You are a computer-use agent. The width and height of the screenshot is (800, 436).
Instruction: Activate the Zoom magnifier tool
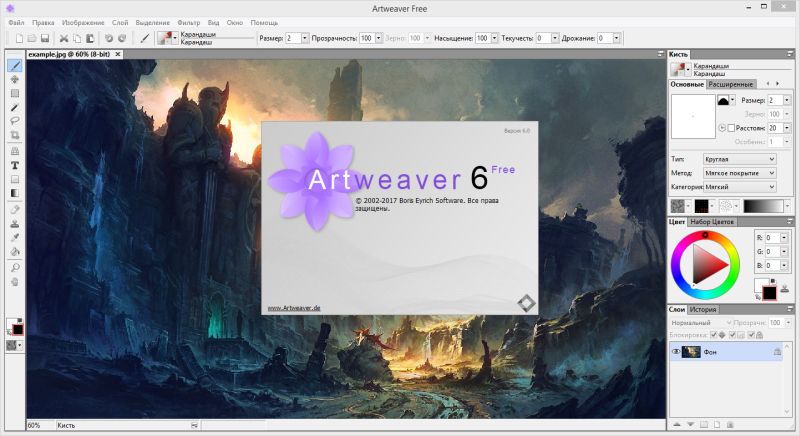click(15, 267)
